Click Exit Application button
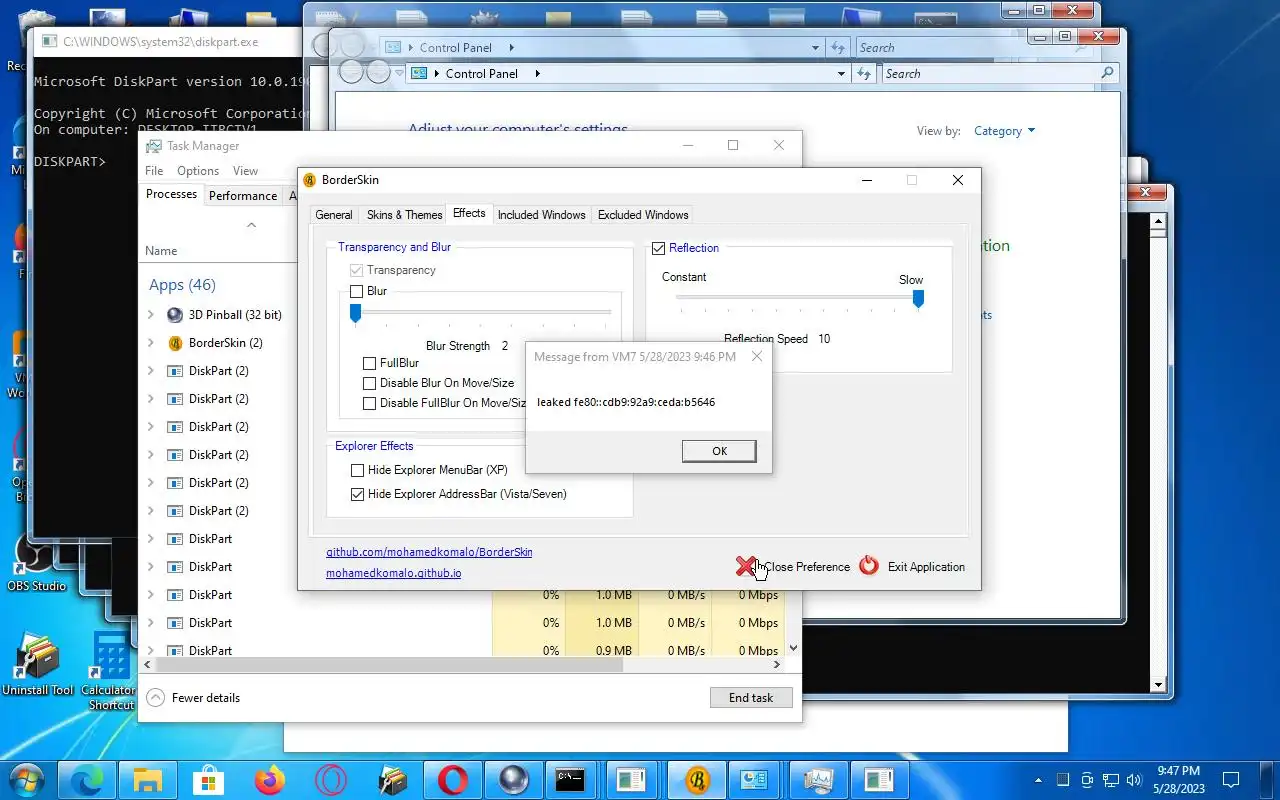 pyautogui.click(x=912, y=567)
